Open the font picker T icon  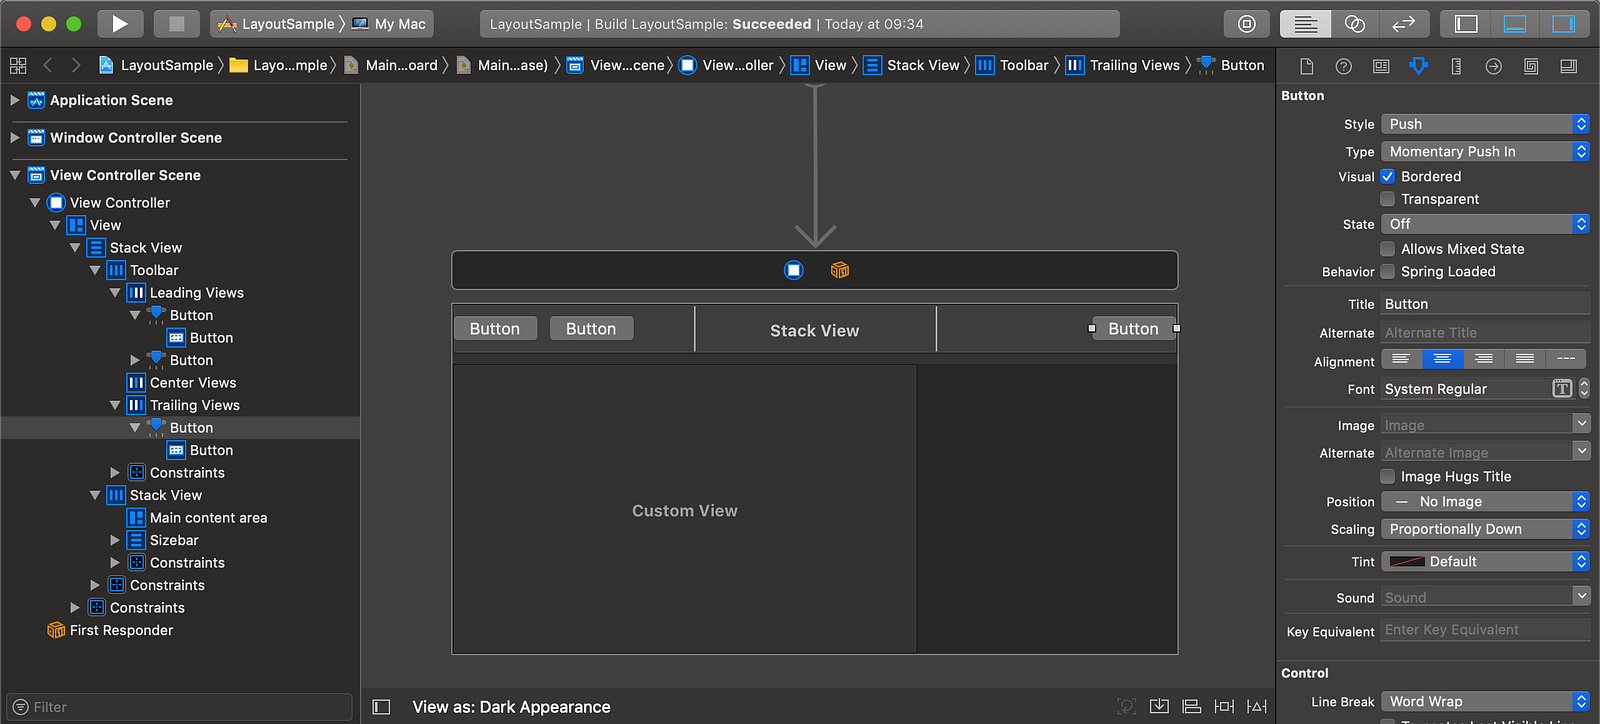1562,389
